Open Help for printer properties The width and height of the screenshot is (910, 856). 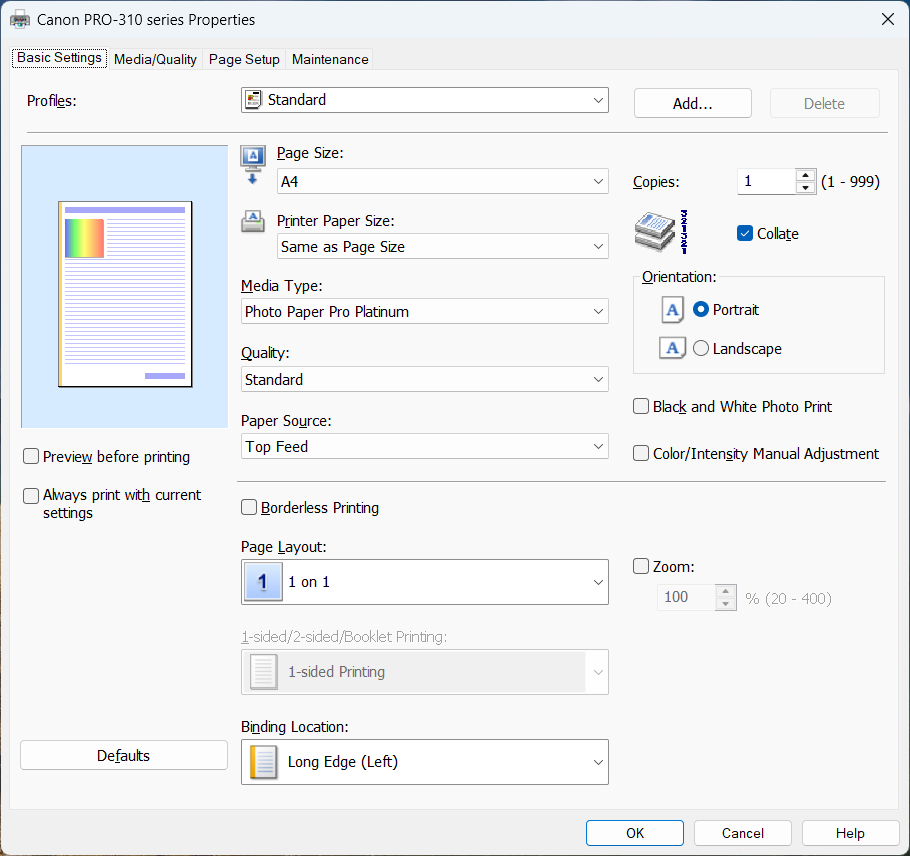click(x=850, y=833)
